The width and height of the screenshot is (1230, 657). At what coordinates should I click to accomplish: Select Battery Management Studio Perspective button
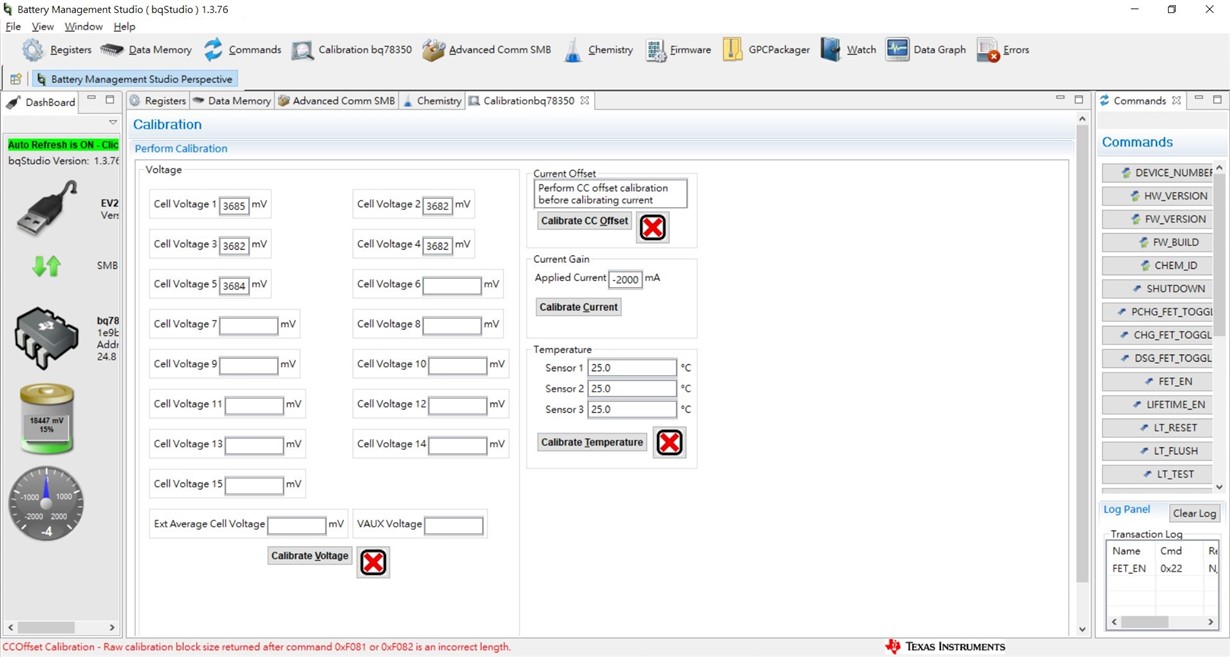click(134, 79)
